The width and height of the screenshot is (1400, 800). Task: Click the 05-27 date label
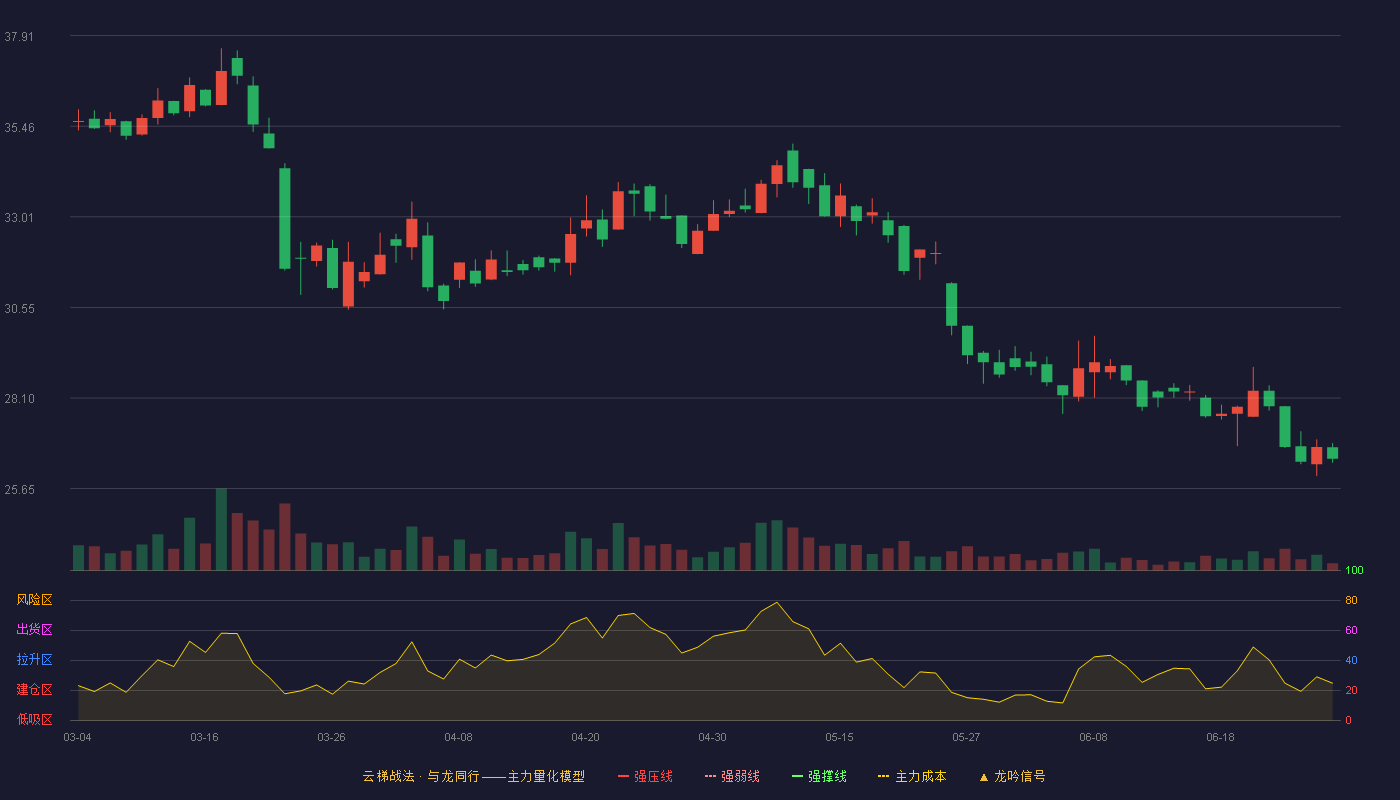(x=966, y=737)
